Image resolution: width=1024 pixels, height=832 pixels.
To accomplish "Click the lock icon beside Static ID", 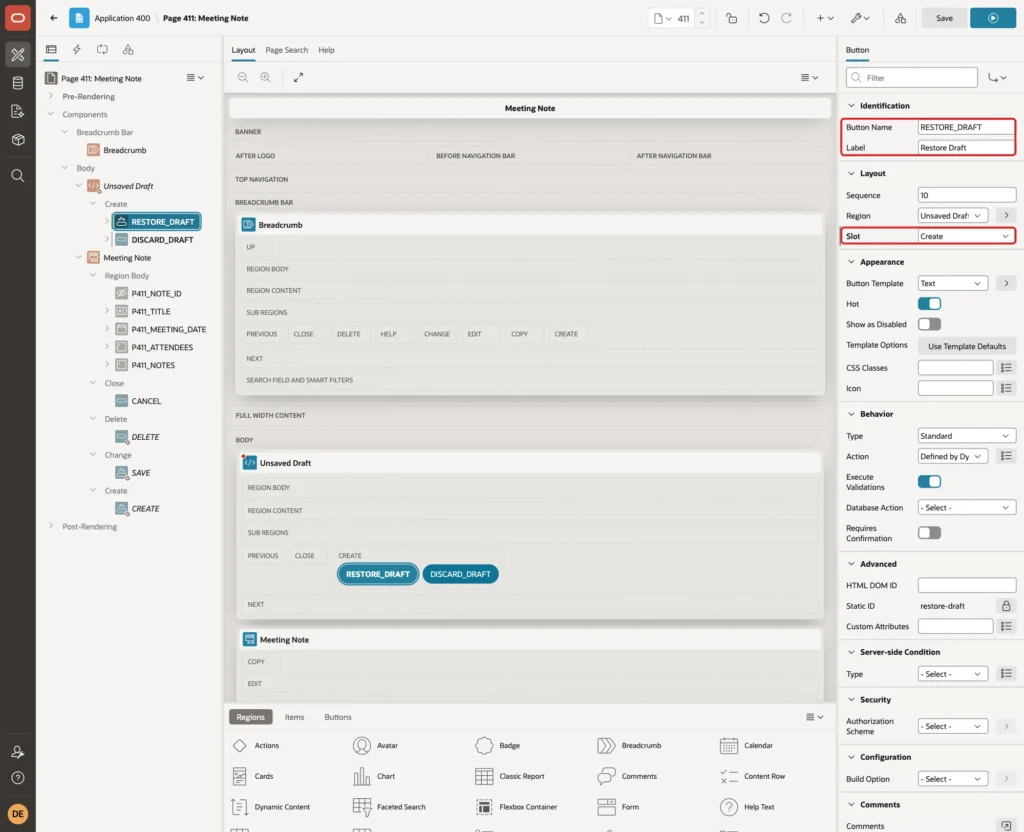I will point(1006,606).
